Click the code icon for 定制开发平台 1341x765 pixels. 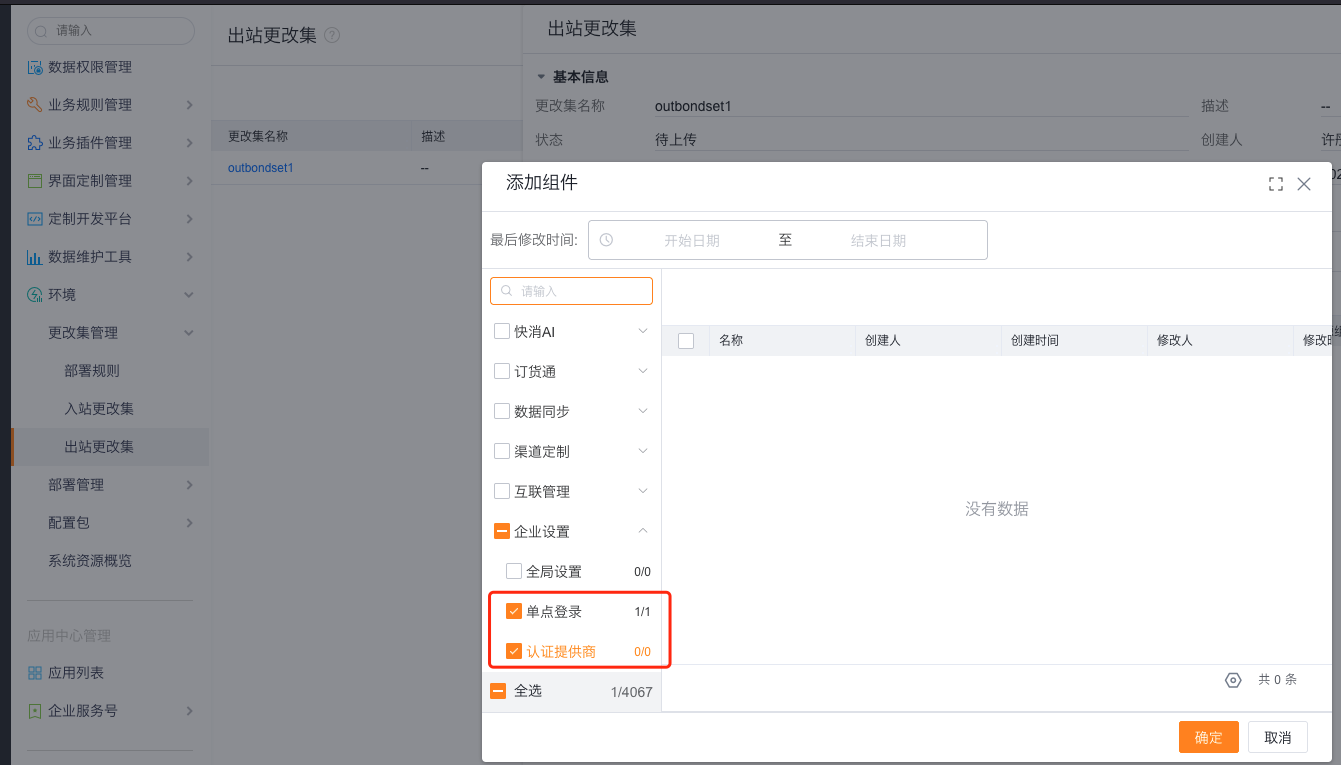[x=35, y=218]
